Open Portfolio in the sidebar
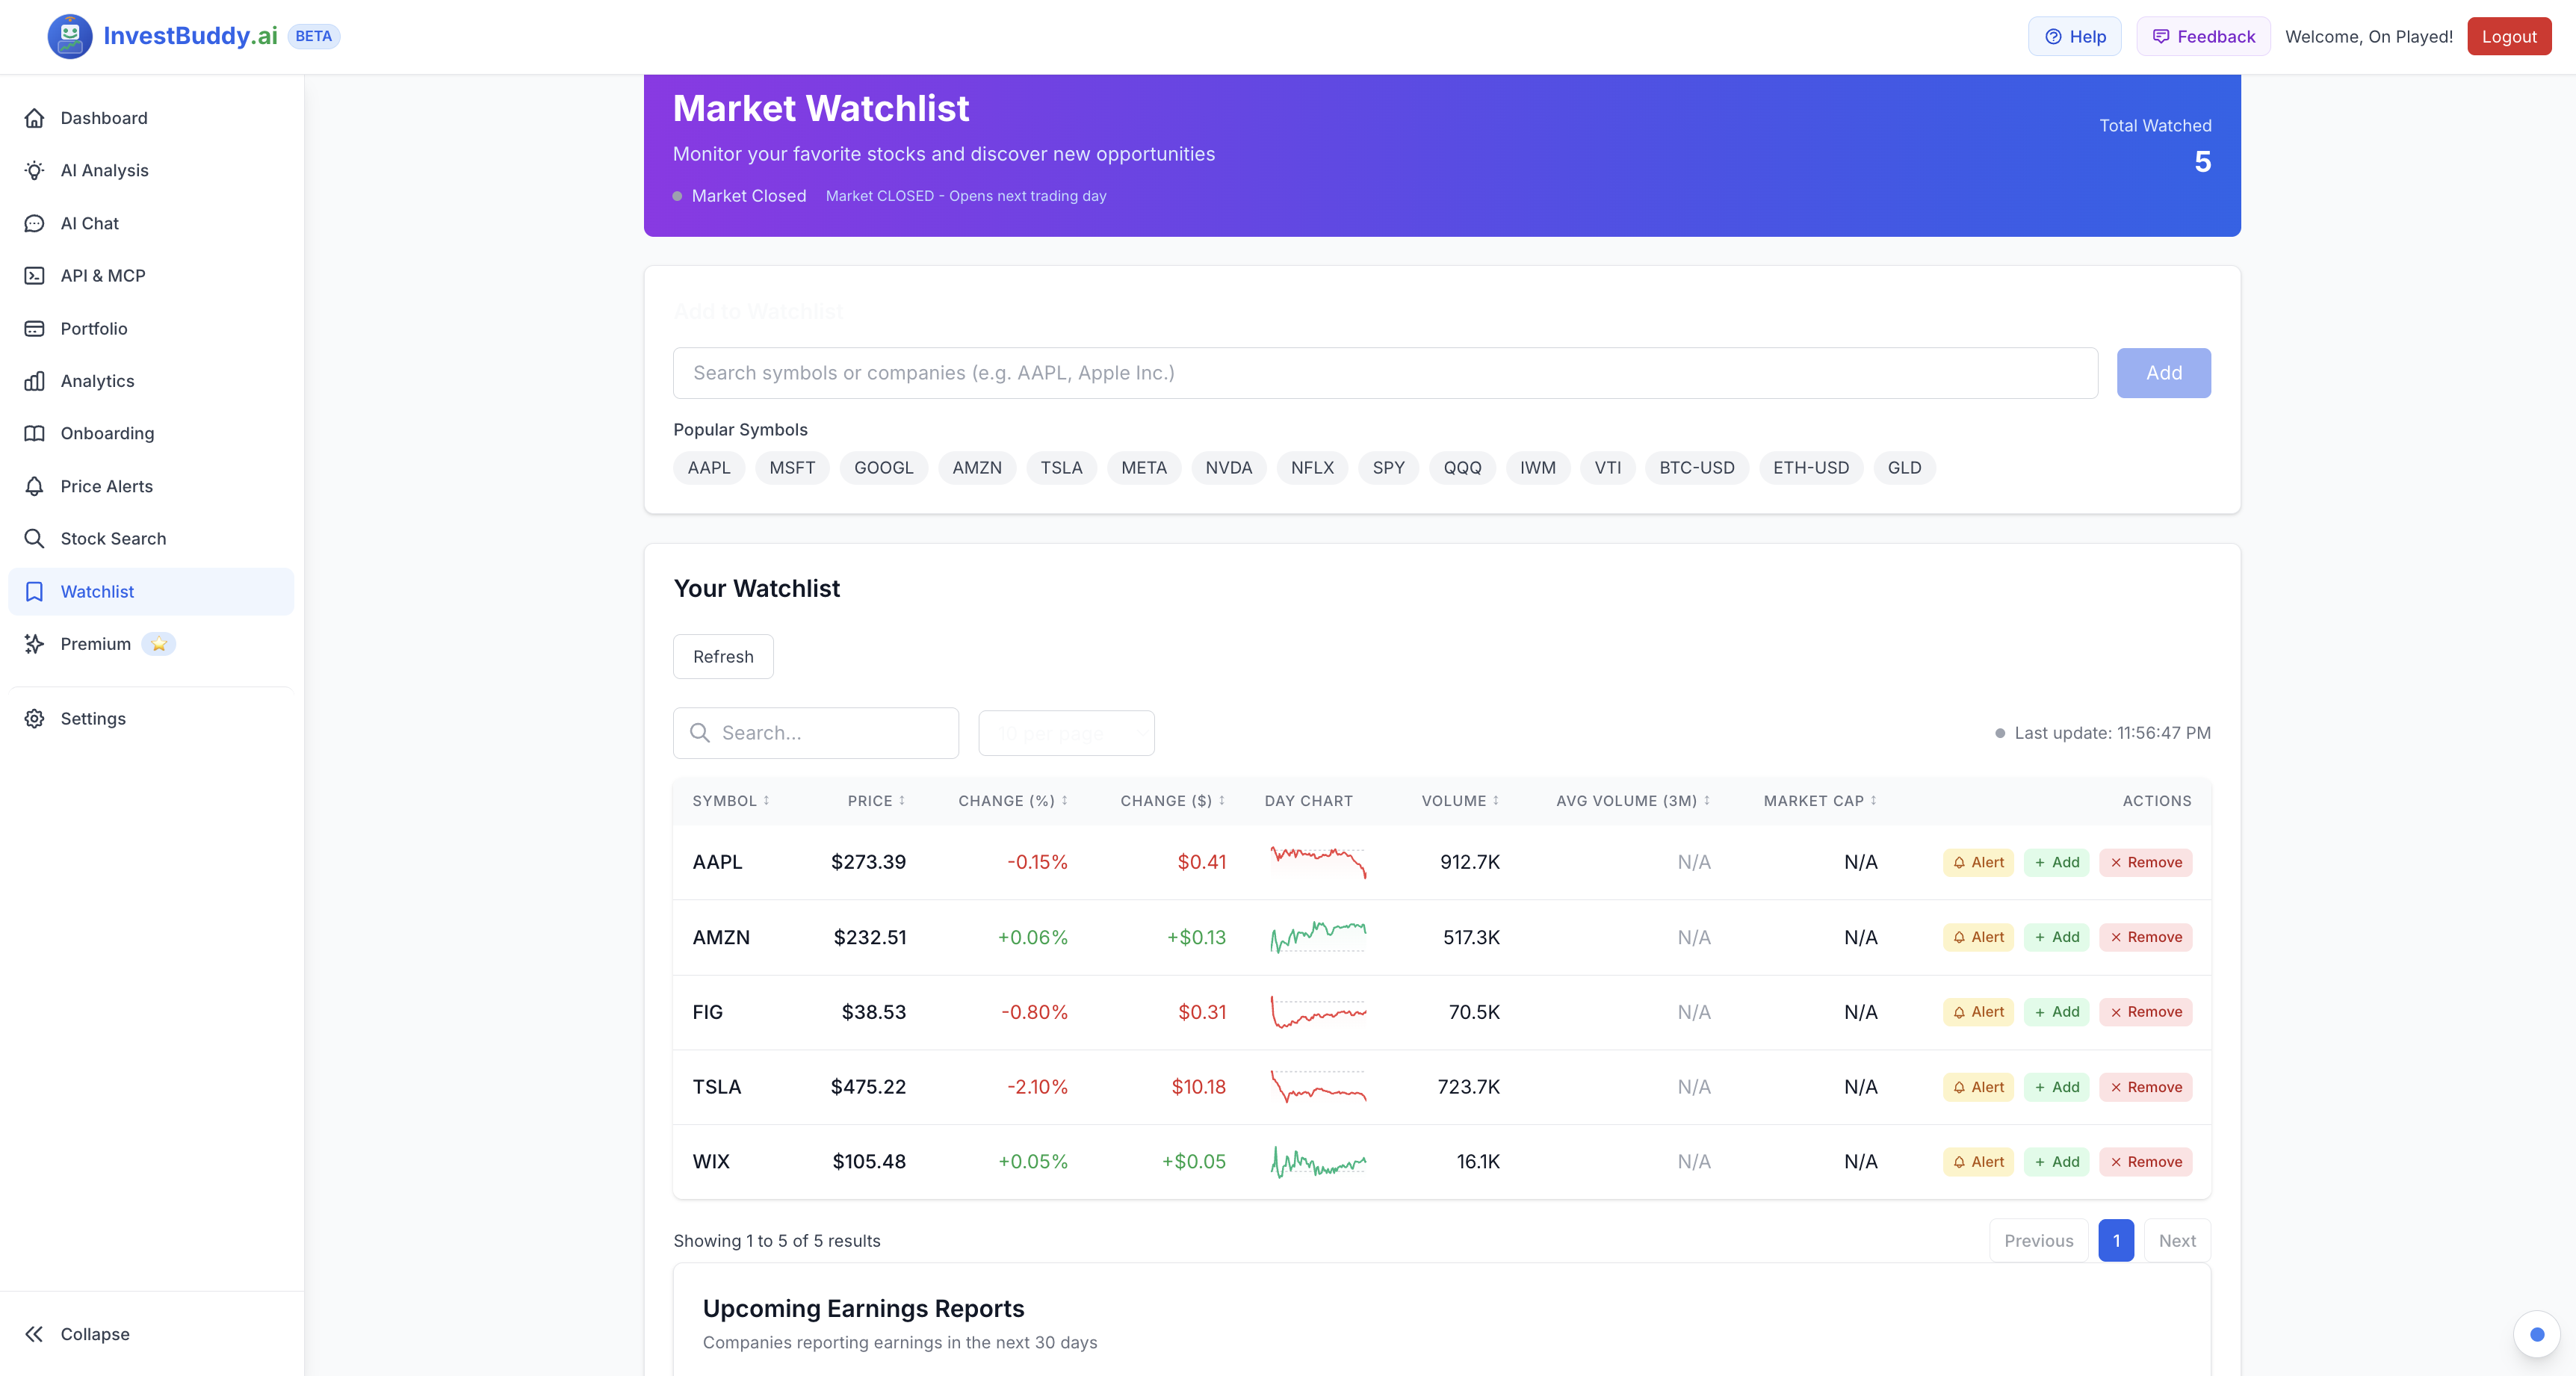Viewport: 2576px width, 1376px height. point(151,329)
